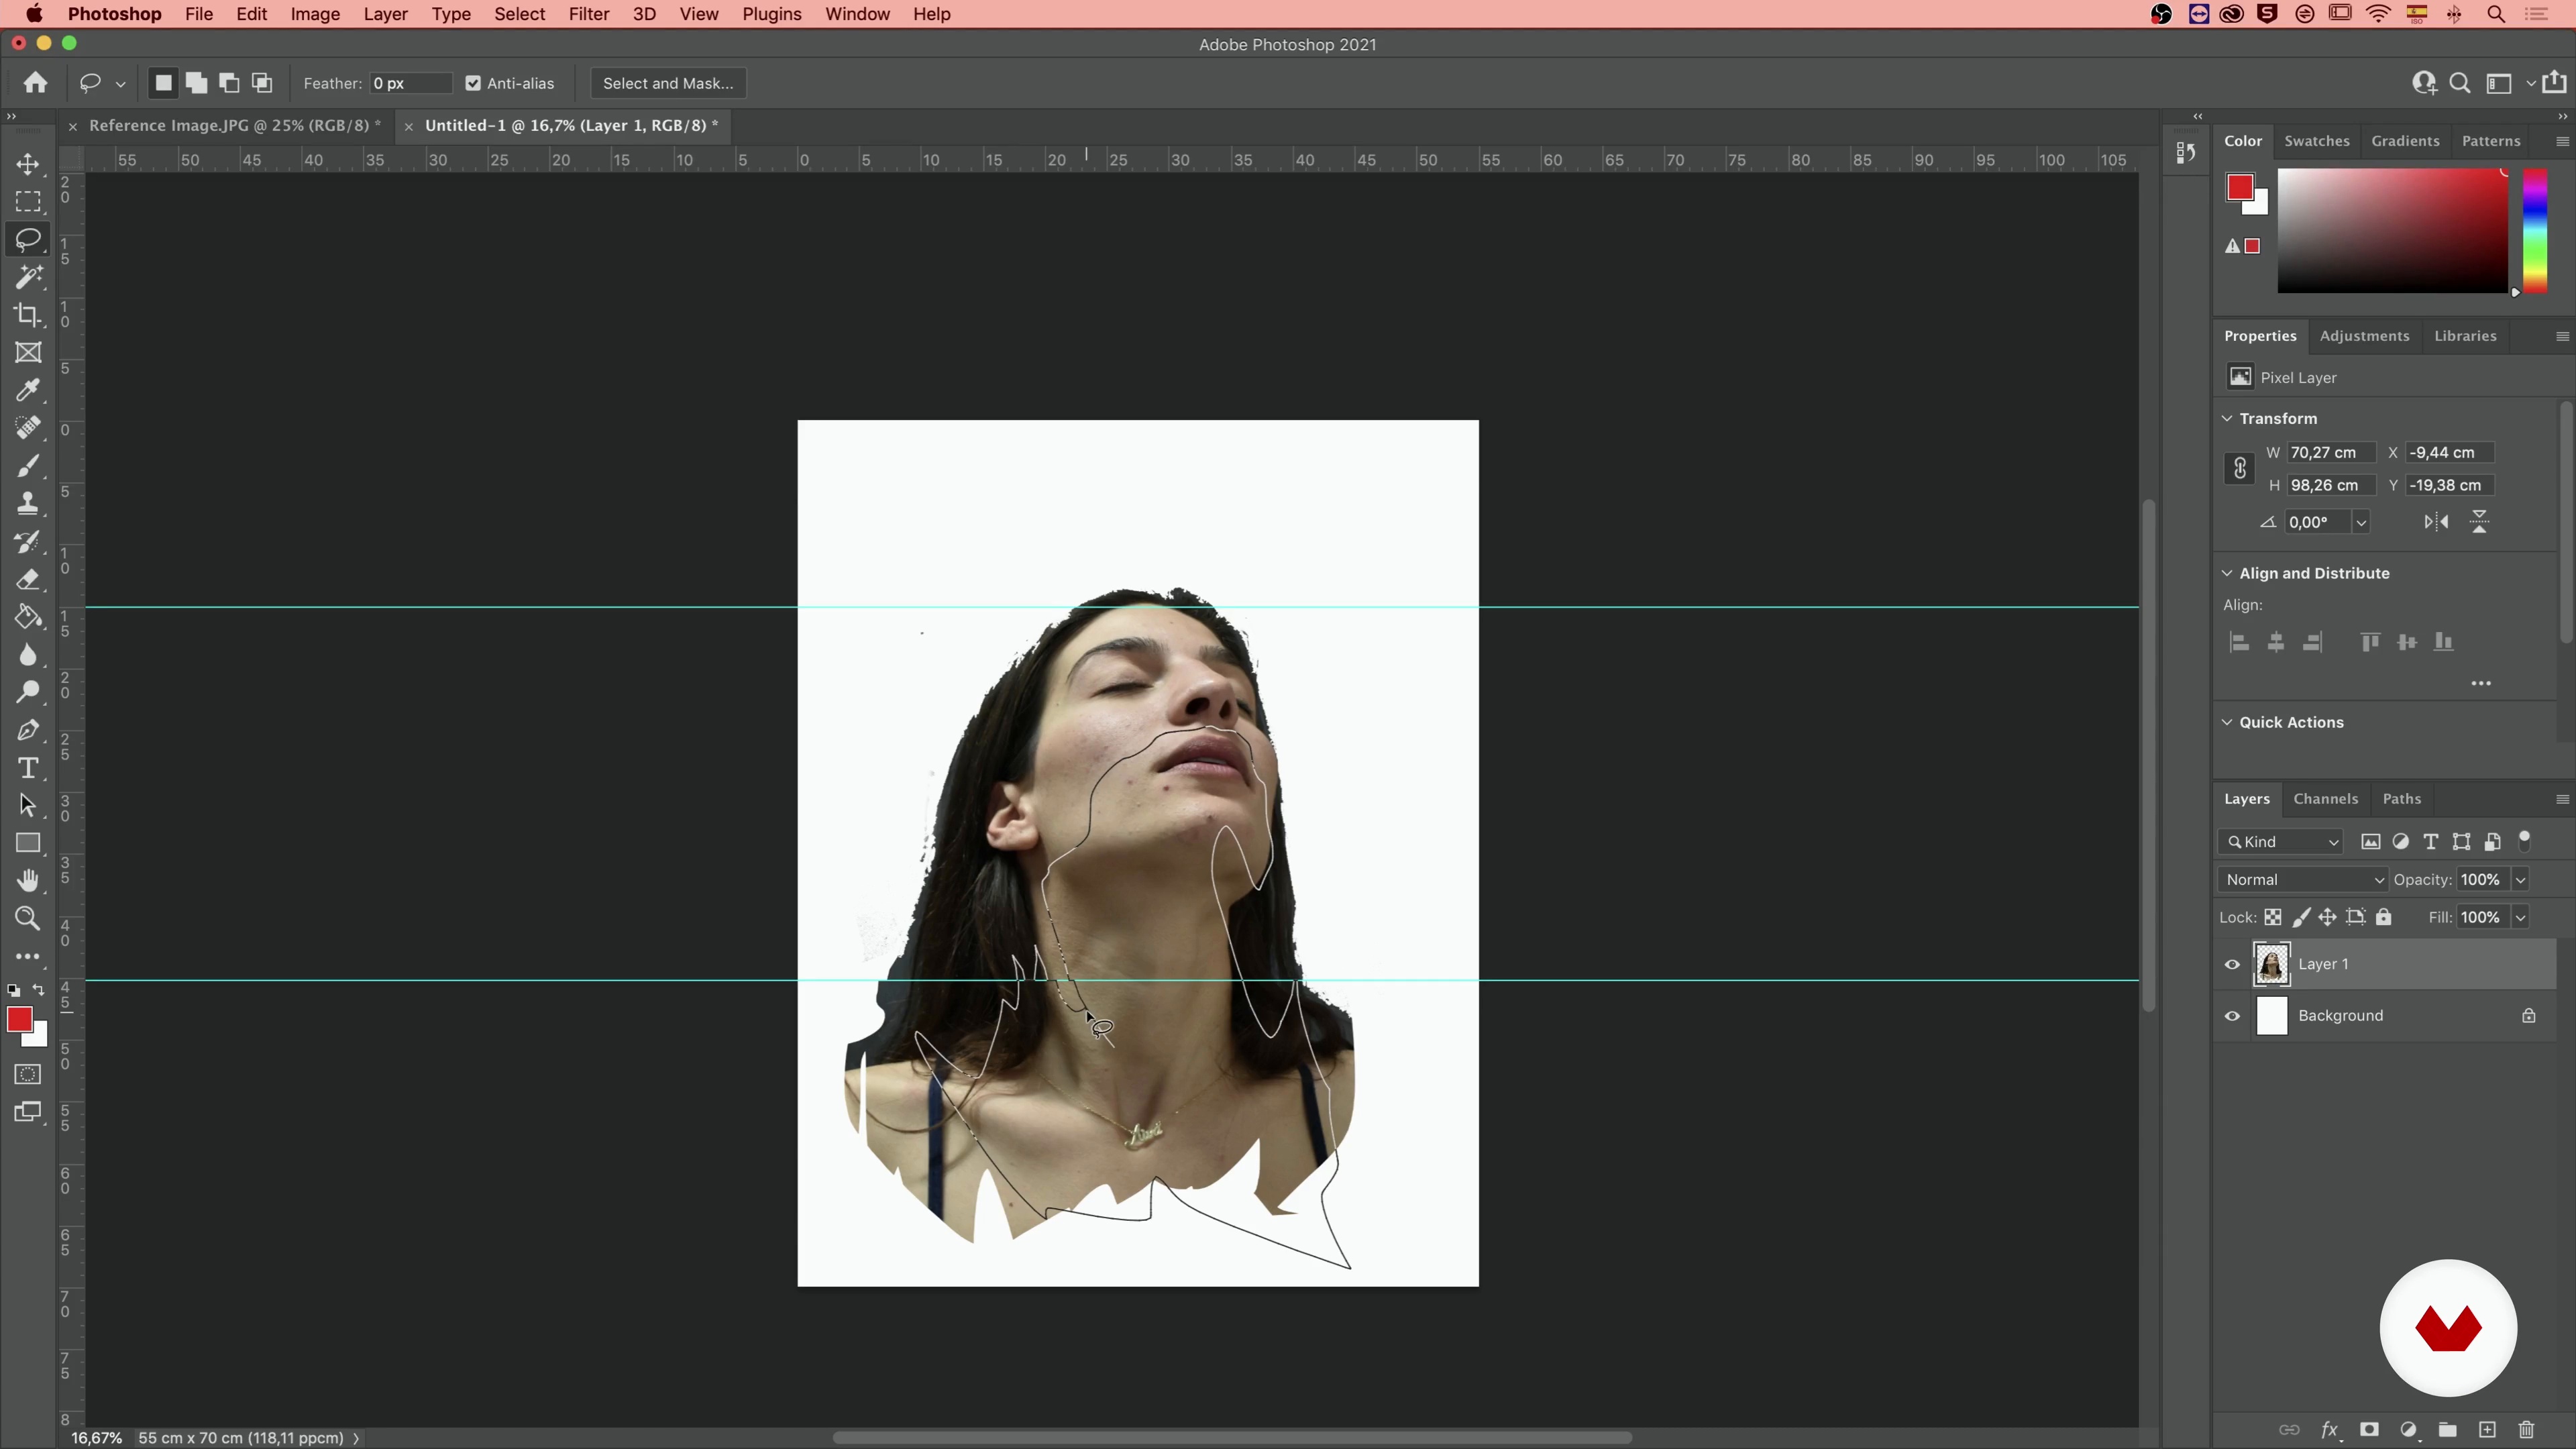
Task: Click inside the color picker field
Action: [2392, 231]
